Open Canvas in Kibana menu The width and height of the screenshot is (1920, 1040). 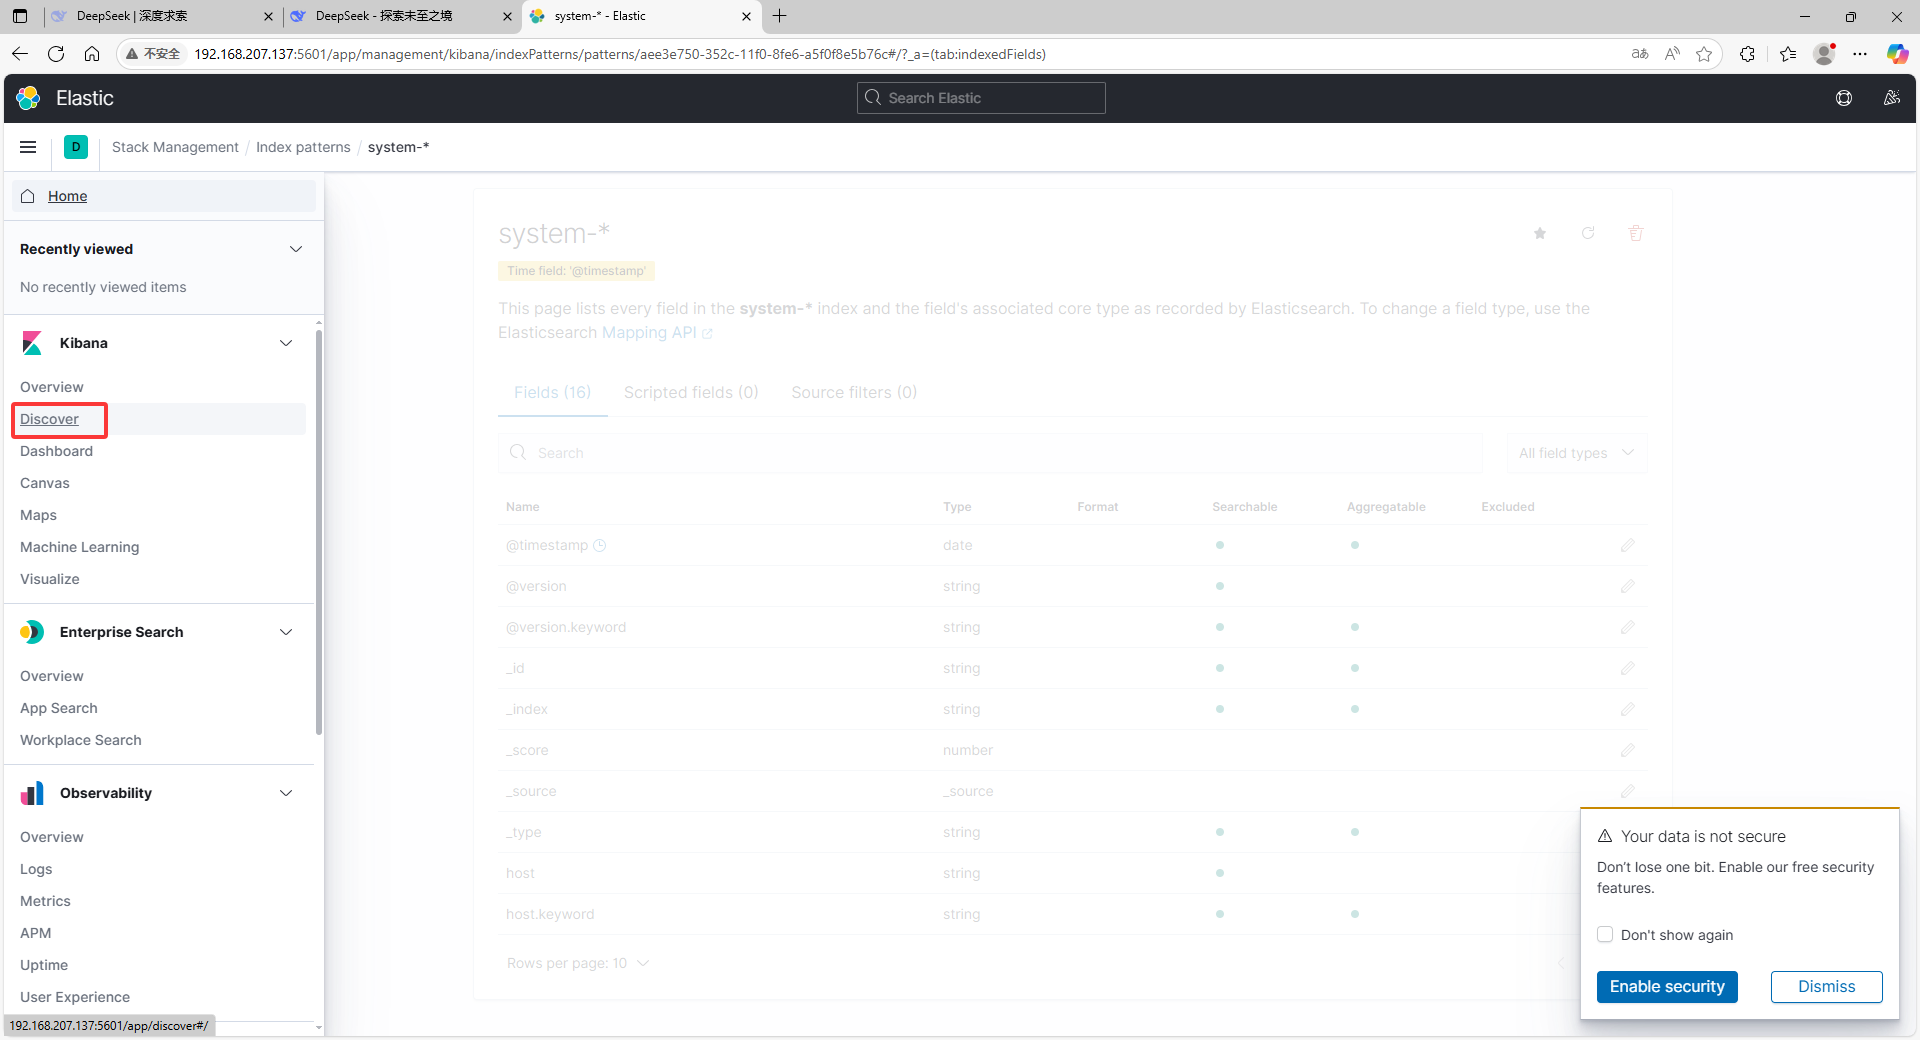click(45, 483)
